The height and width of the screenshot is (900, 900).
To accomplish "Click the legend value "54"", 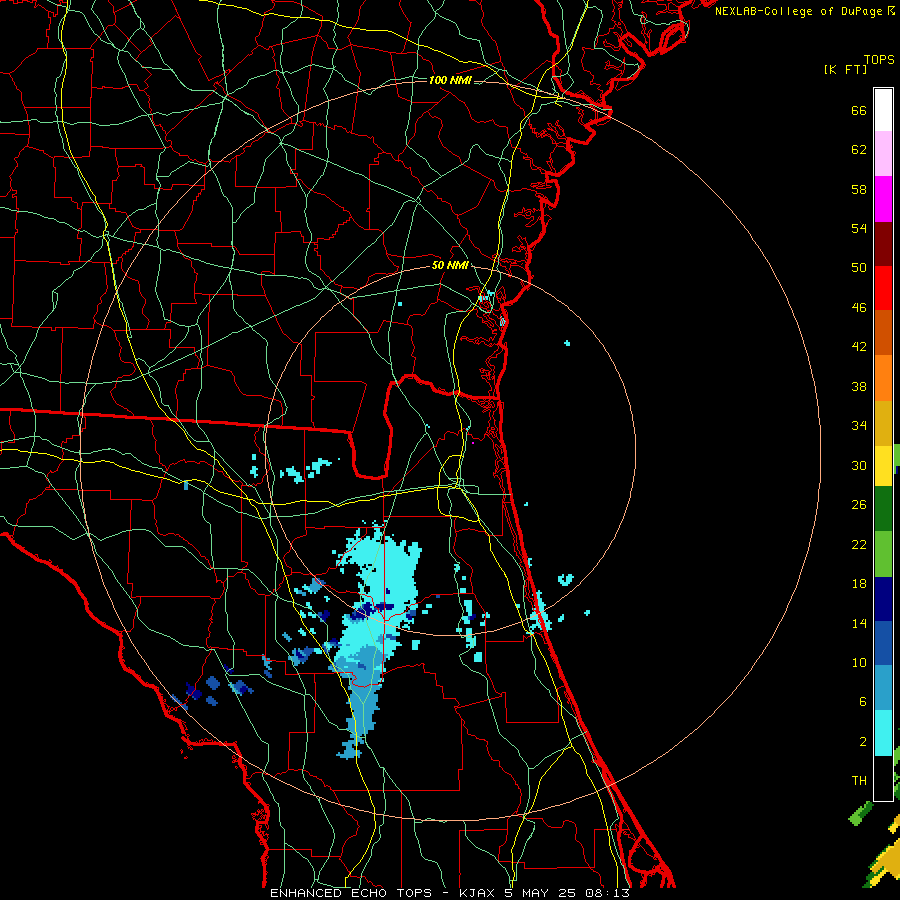I will coord(859,228).
